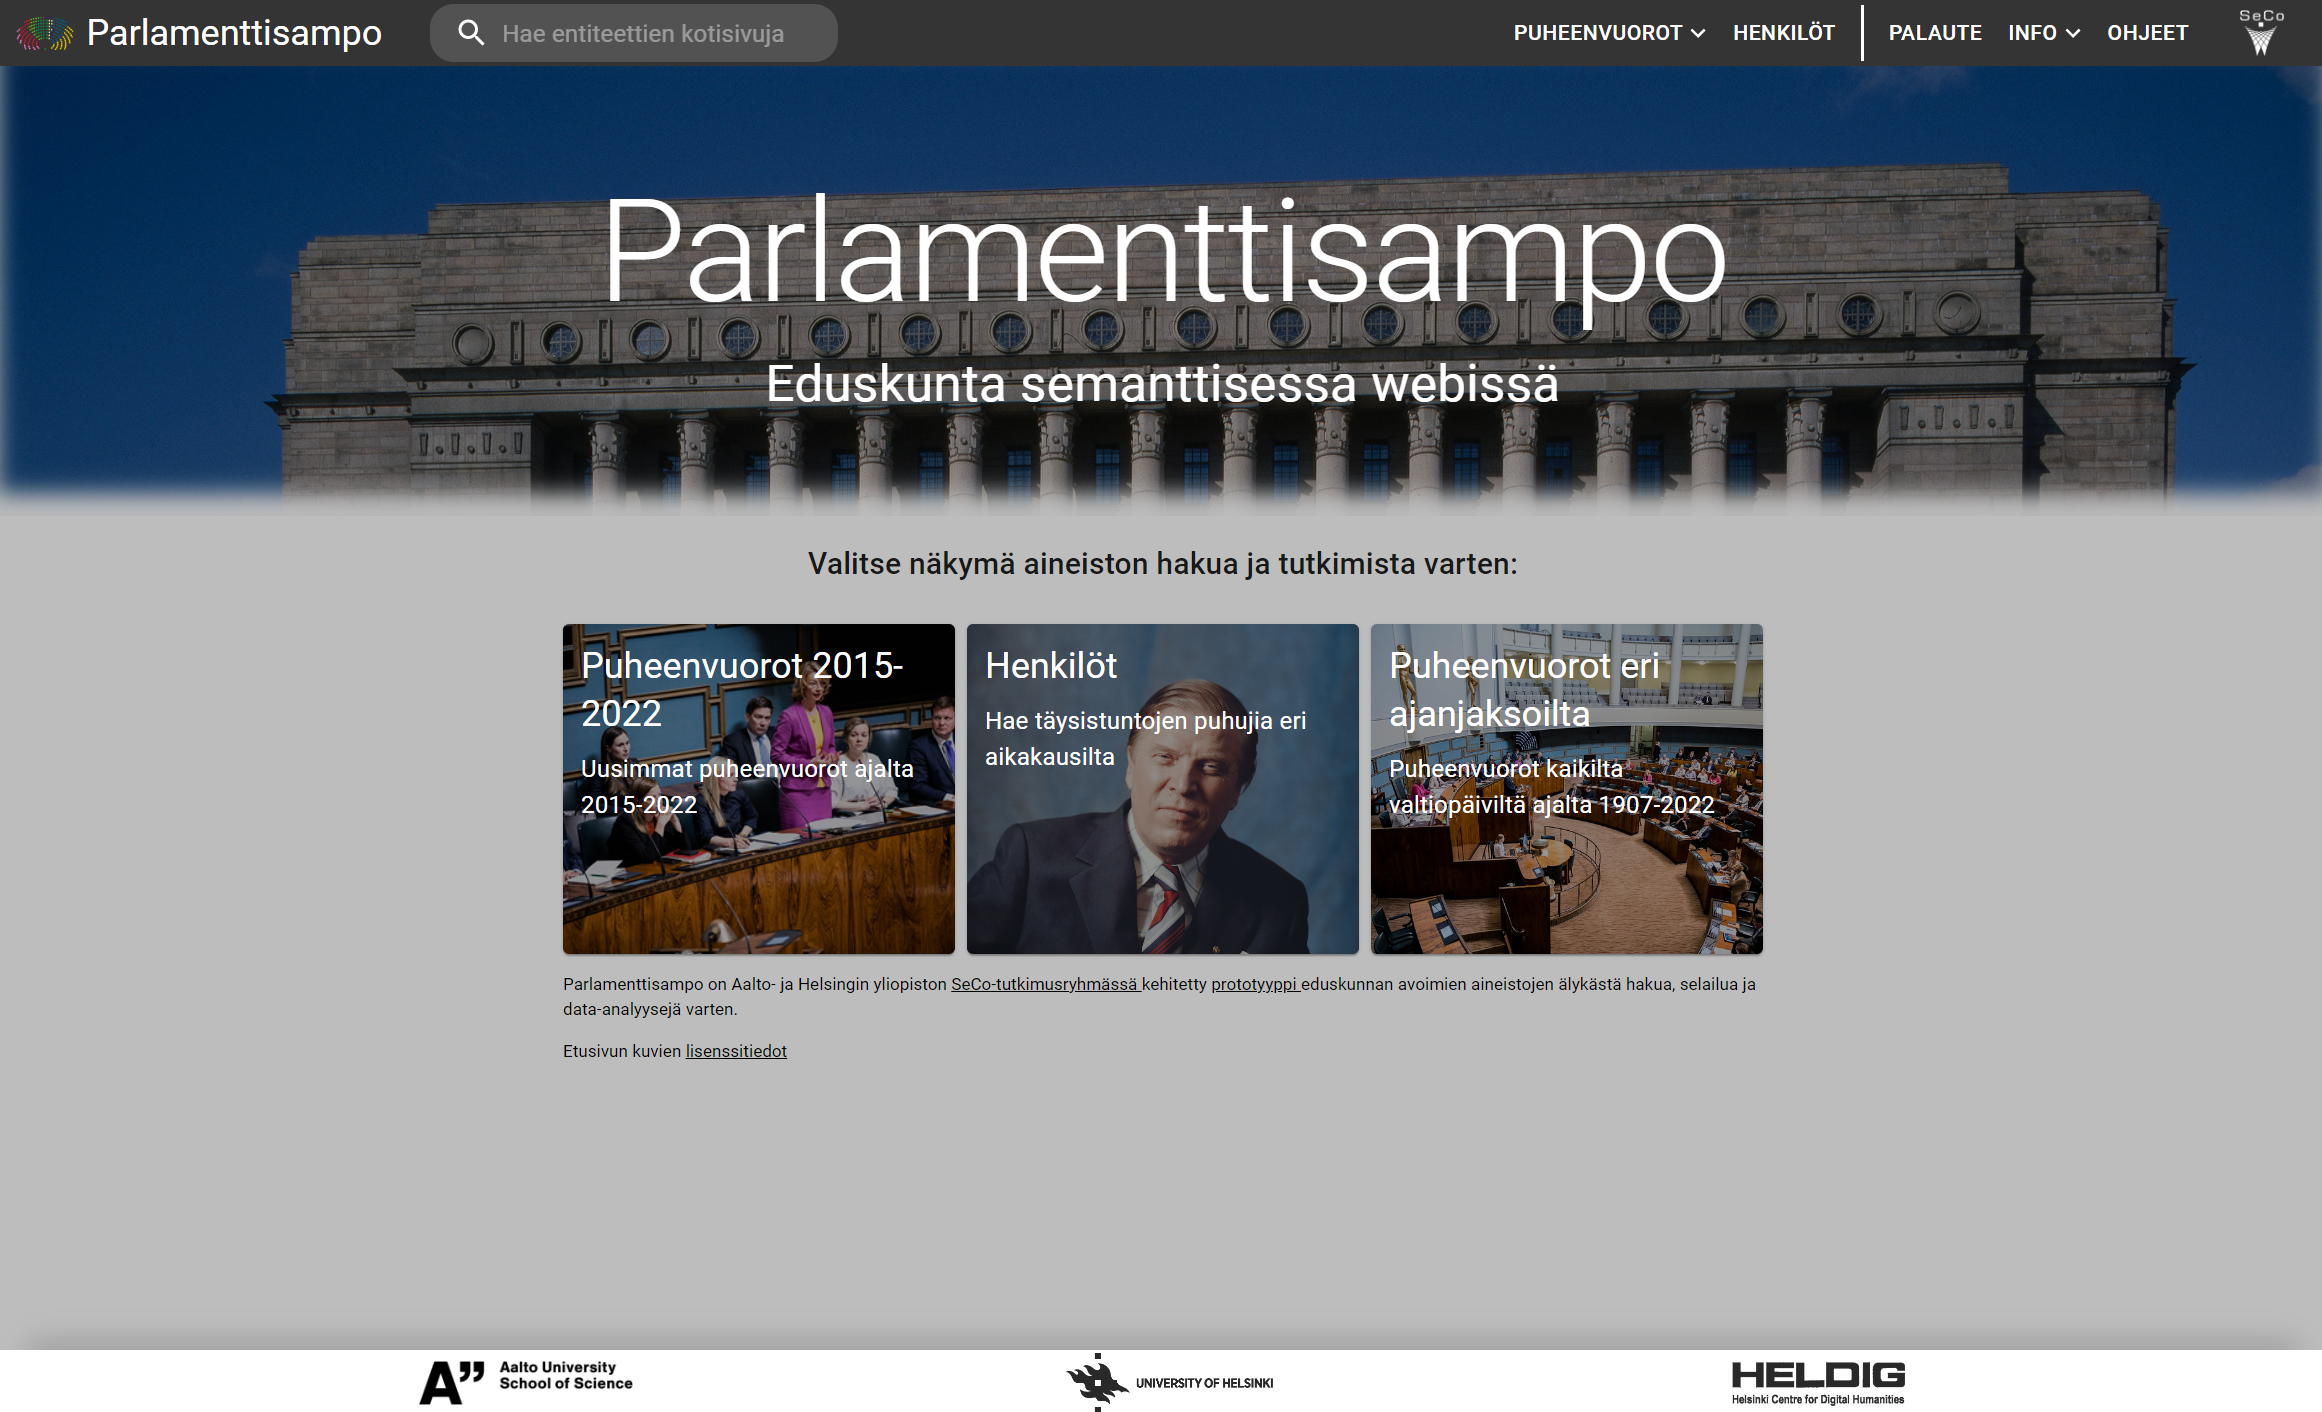Click the Aalto University School of Science logo
The image size is (2322, 1412).
click(526, 1382)
